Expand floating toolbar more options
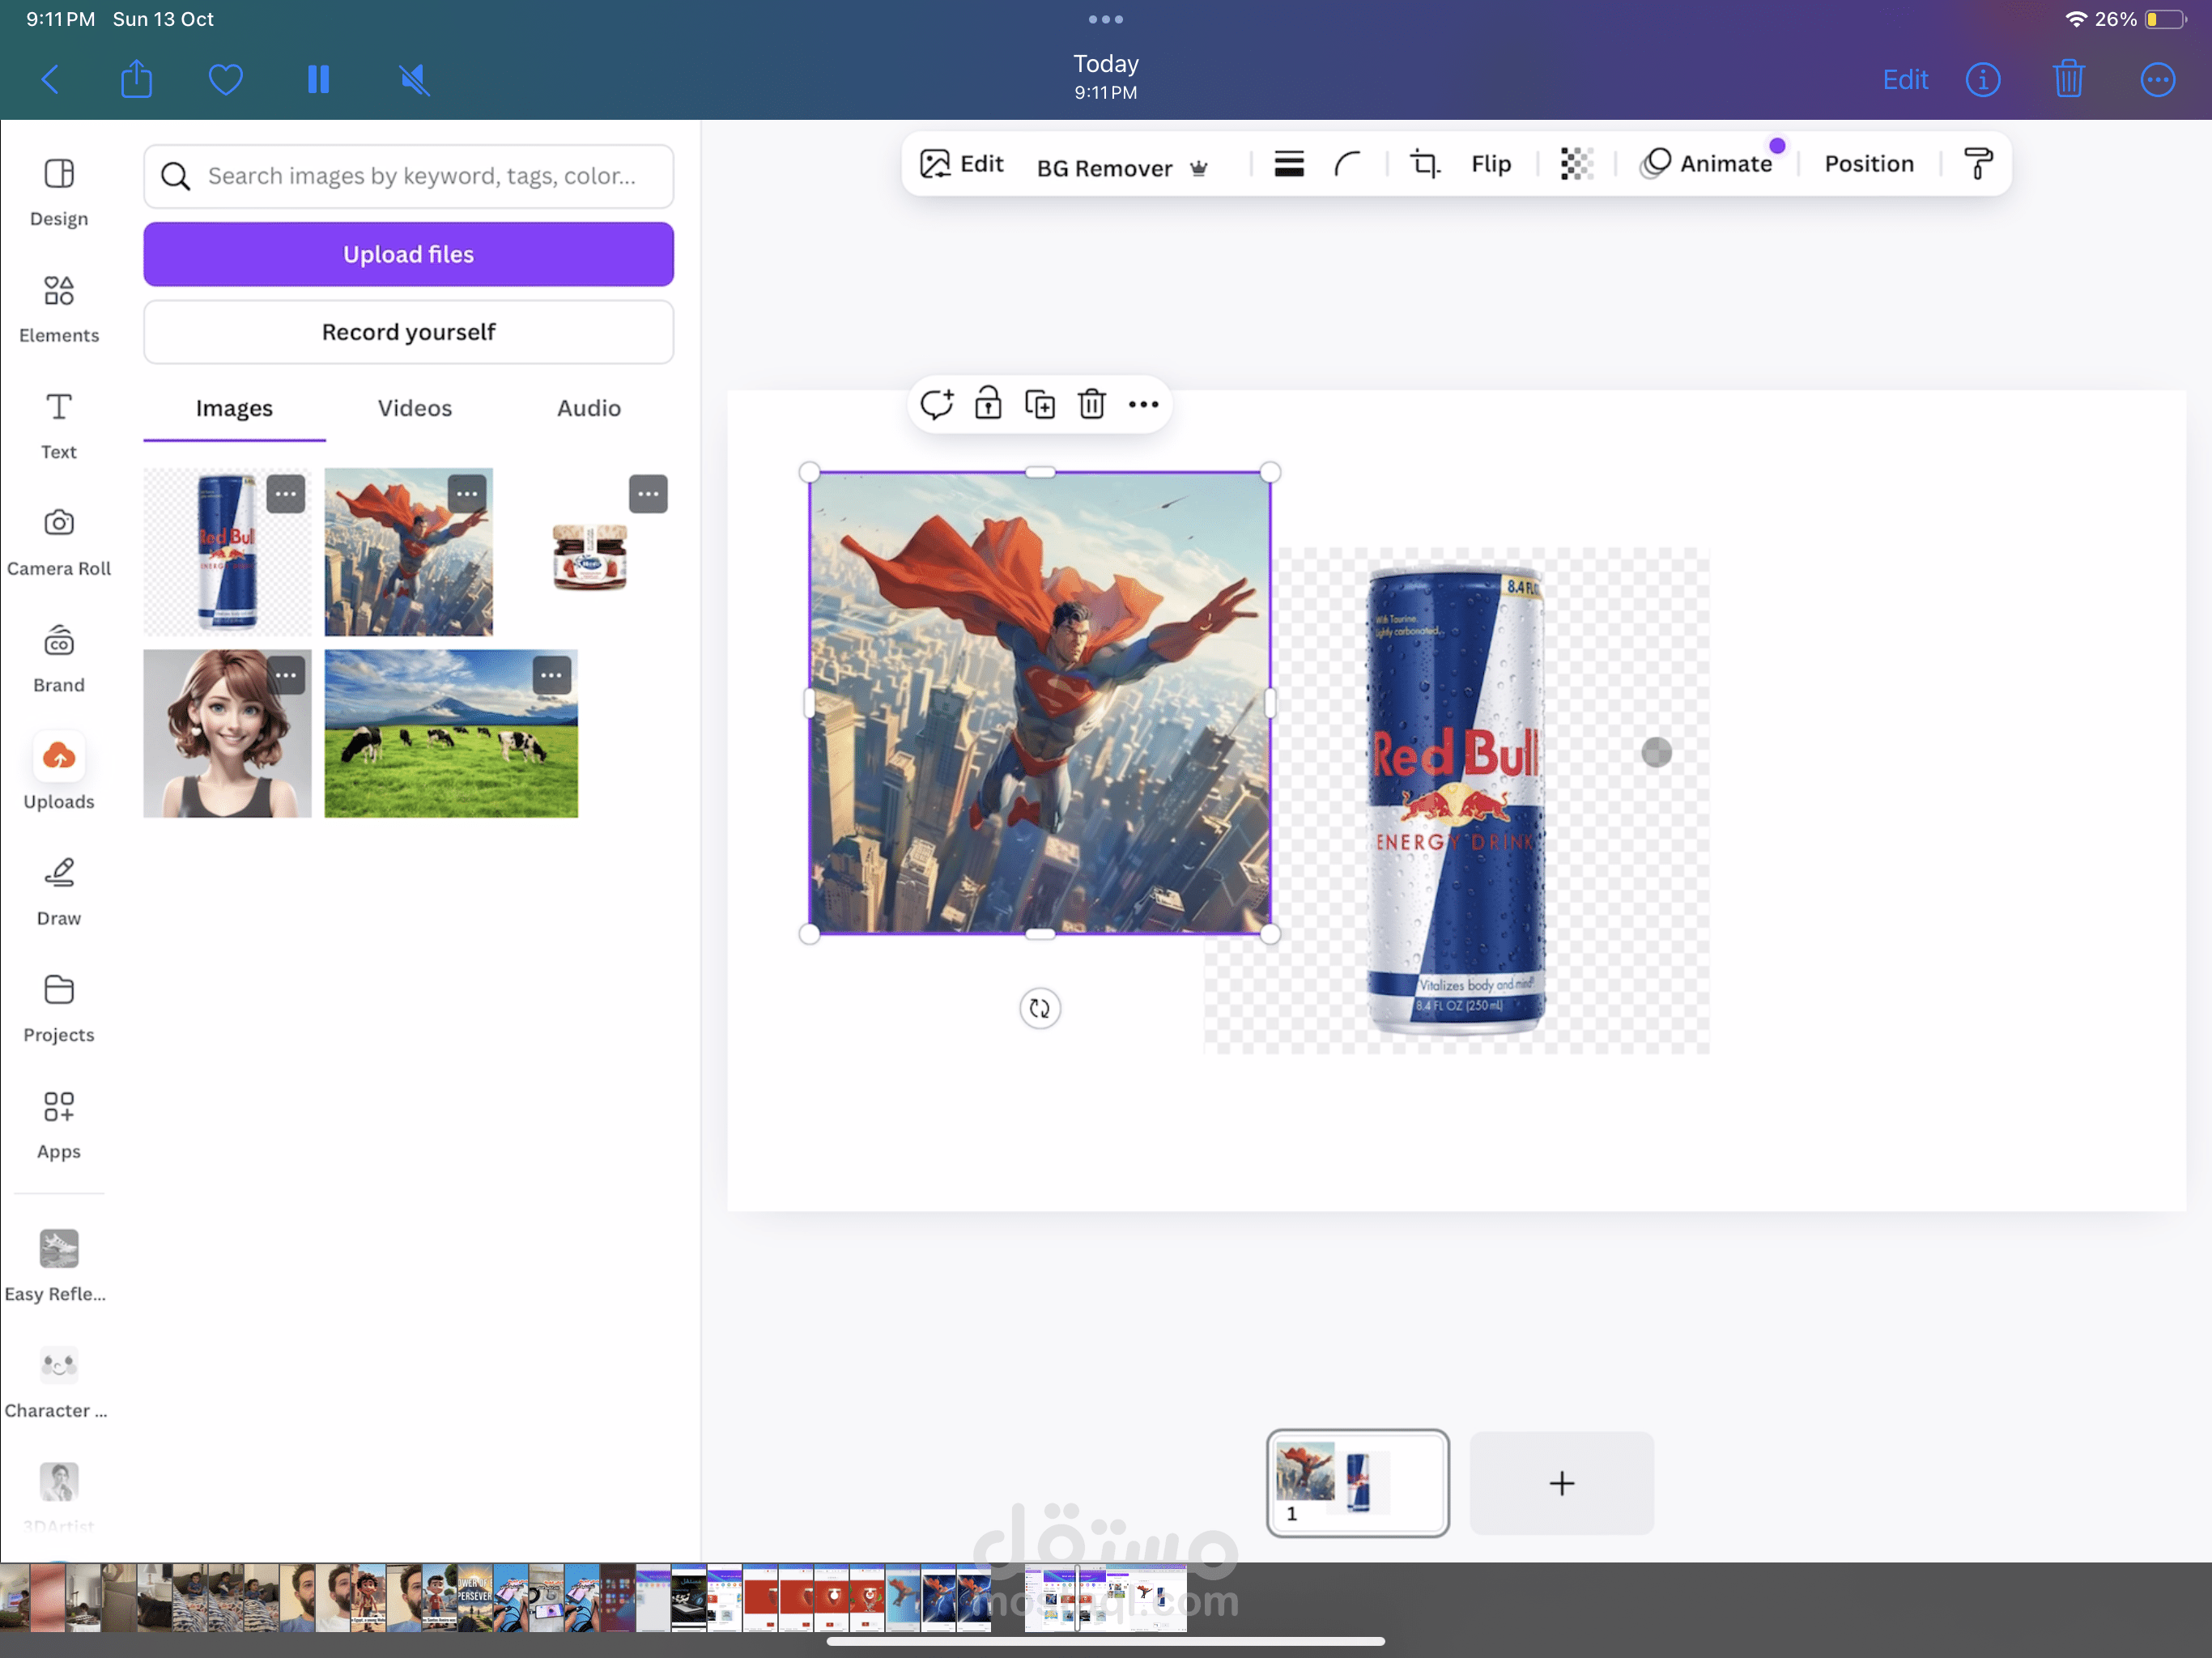This screenshot has height=1658, width=2212. coord(1143,405)
